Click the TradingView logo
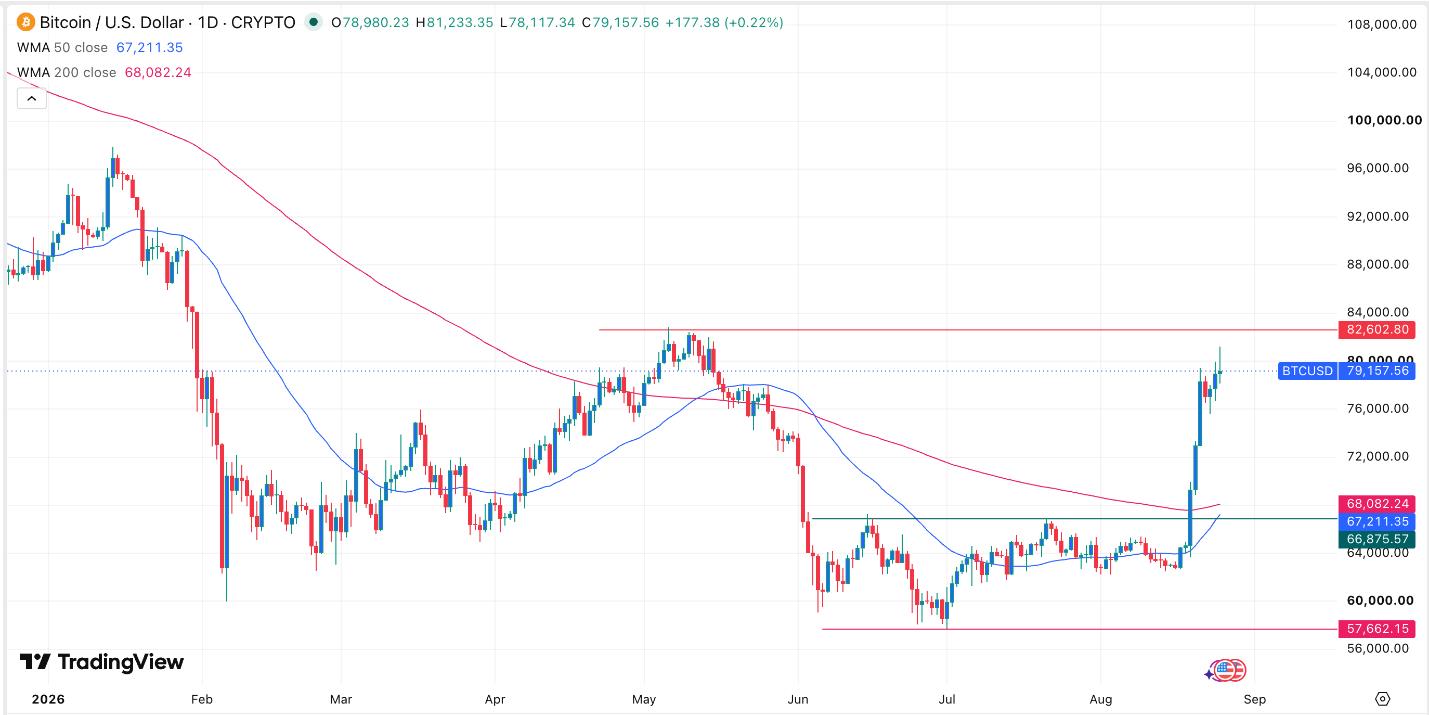The image size is (1429, 715). click(101, 662)
